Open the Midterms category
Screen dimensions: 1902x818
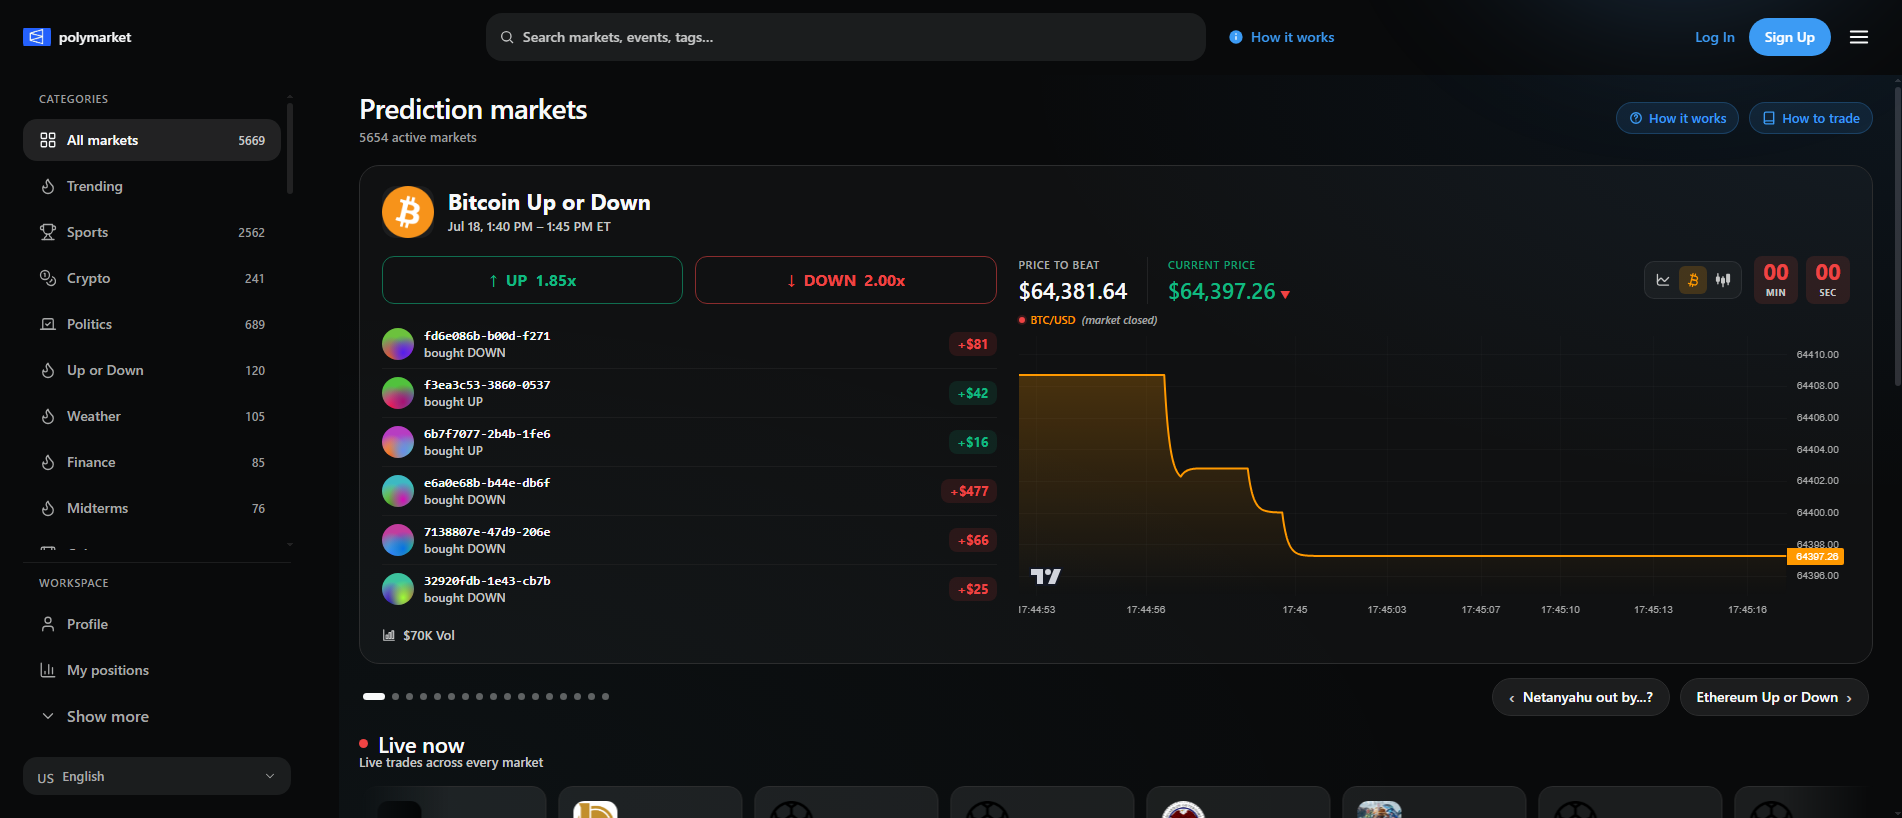(x=152, y=508)
